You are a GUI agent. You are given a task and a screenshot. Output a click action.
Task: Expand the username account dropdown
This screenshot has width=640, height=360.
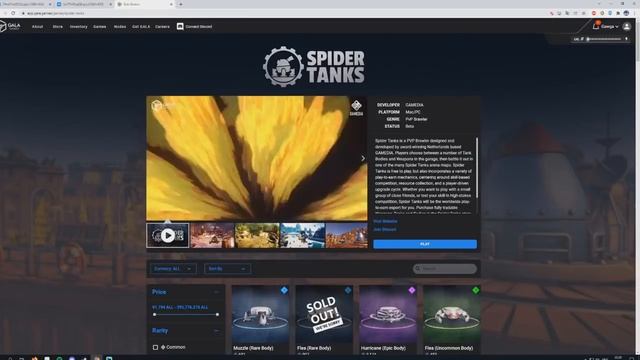(x=609, y=27)
